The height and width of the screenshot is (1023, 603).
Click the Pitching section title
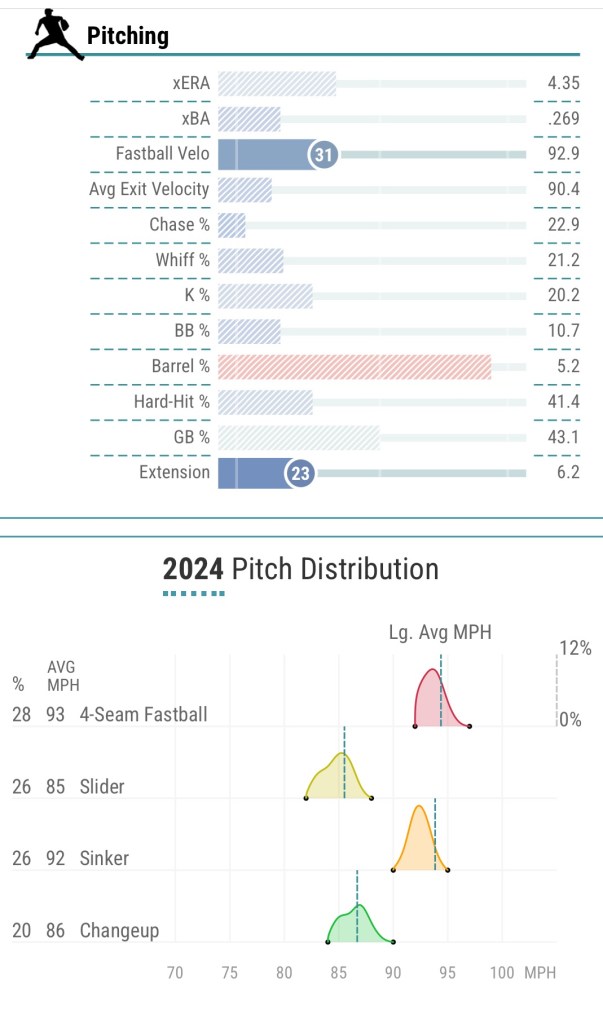point(128,37)
